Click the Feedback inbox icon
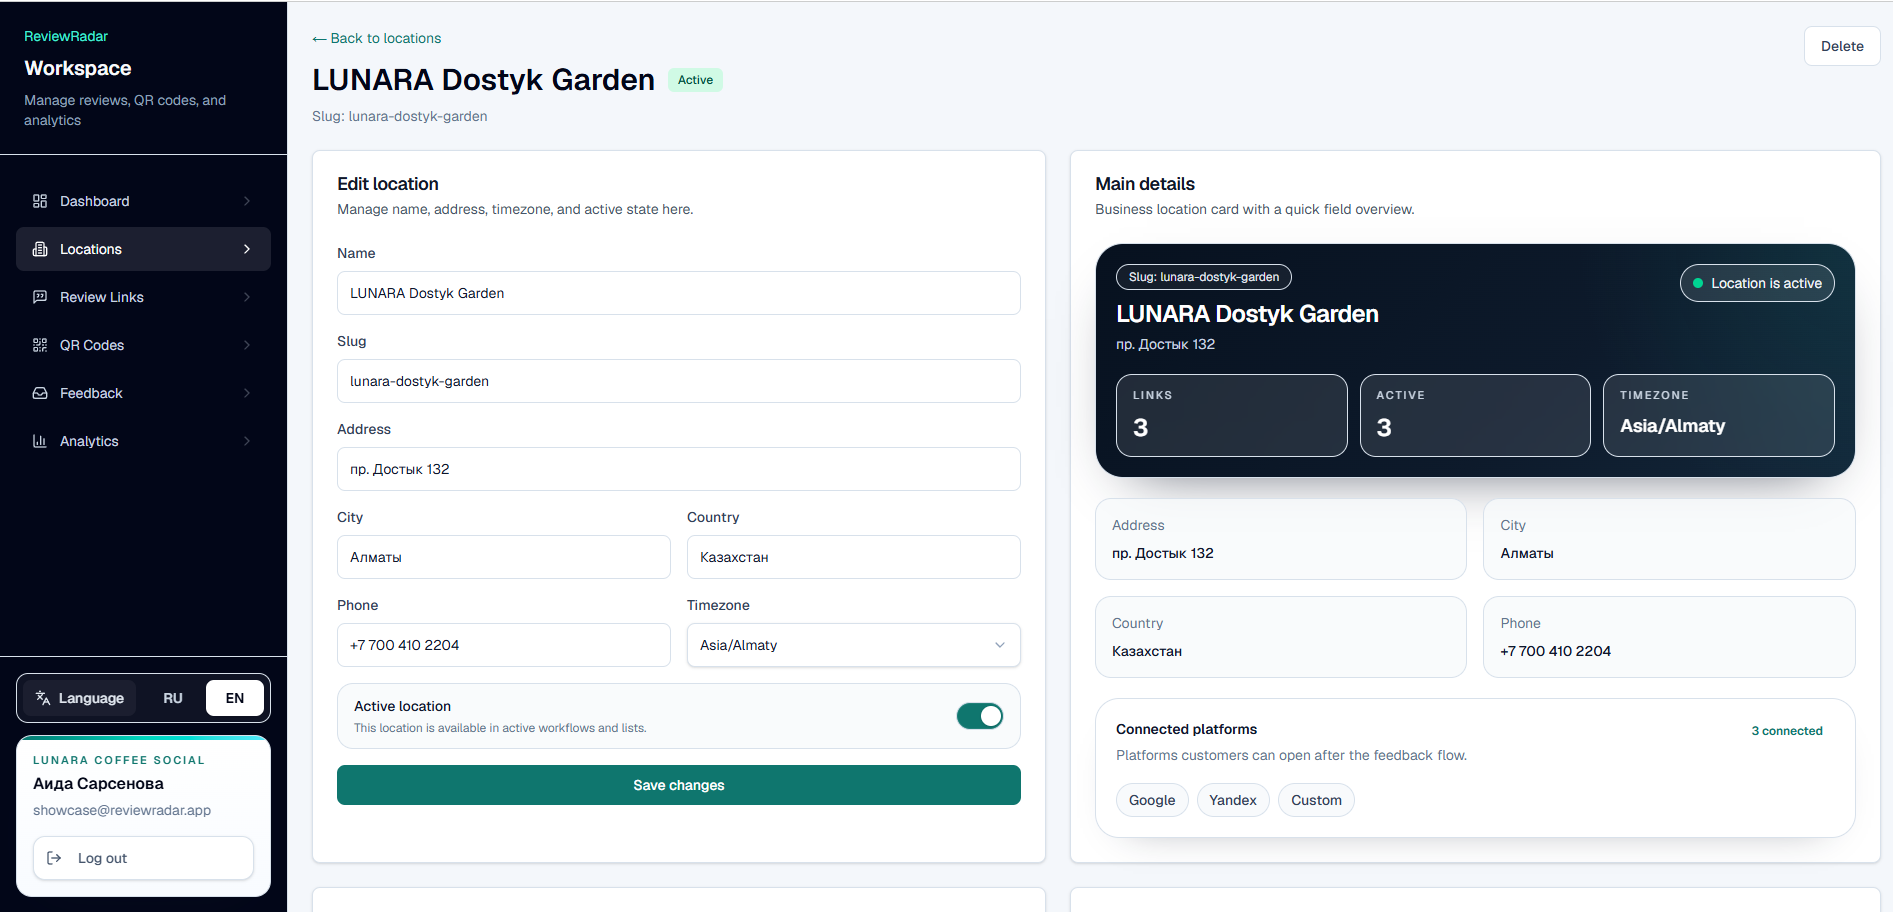Viewport: 1893px width, 912px height. coord(40,393)
